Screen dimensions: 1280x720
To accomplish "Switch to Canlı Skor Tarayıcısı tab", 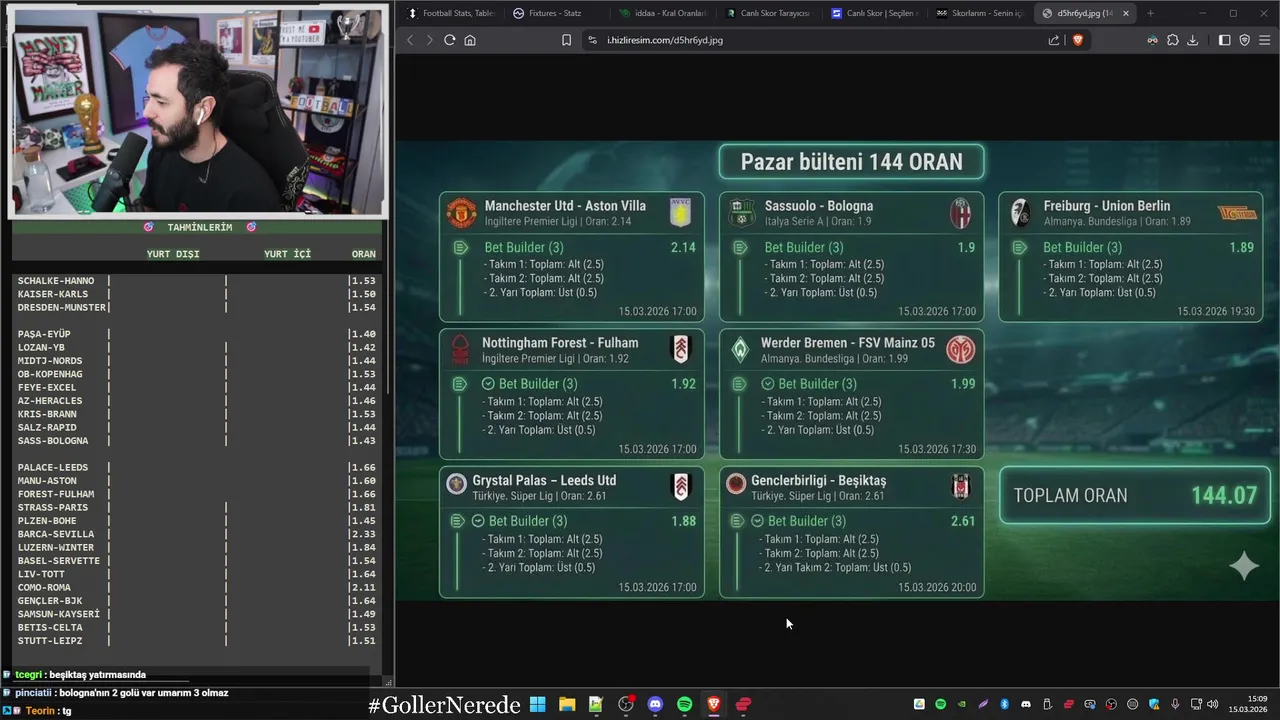I will (x=768, y=13).
